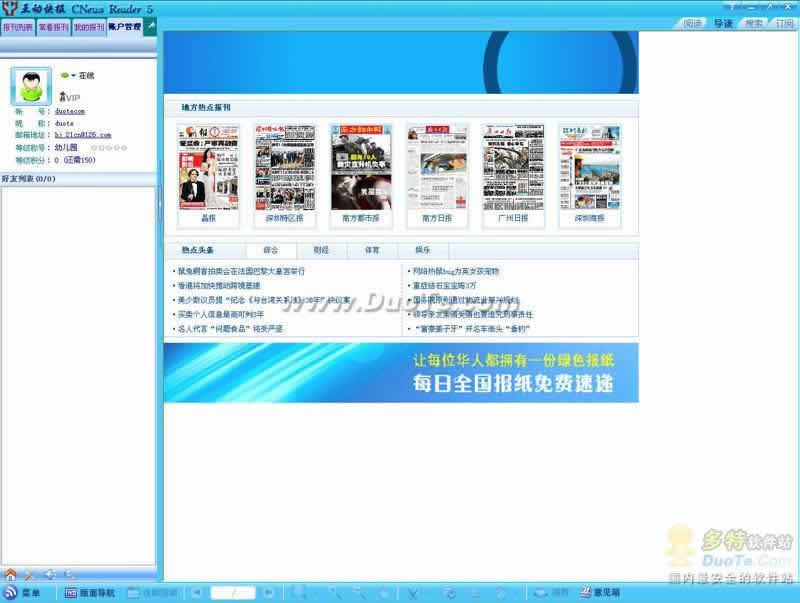800x603 pixels.
Task: Click the user avatar picture
Action: click(31, 86)
